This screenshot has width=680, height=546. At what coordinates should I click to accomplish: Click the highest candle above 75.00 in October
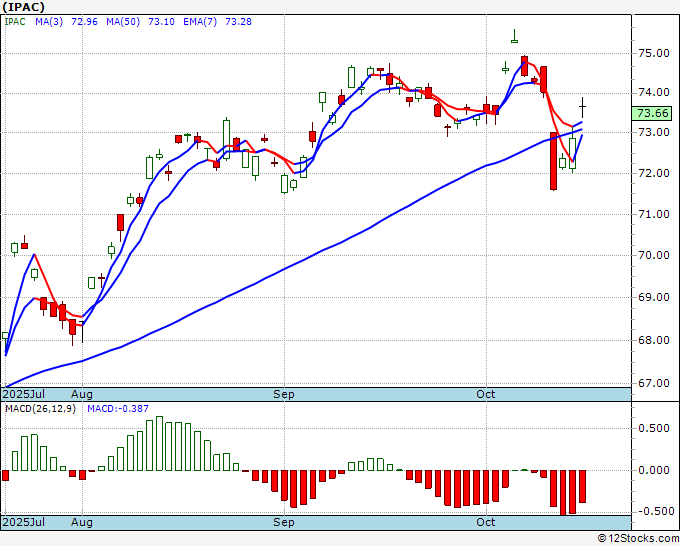(514, 36)
